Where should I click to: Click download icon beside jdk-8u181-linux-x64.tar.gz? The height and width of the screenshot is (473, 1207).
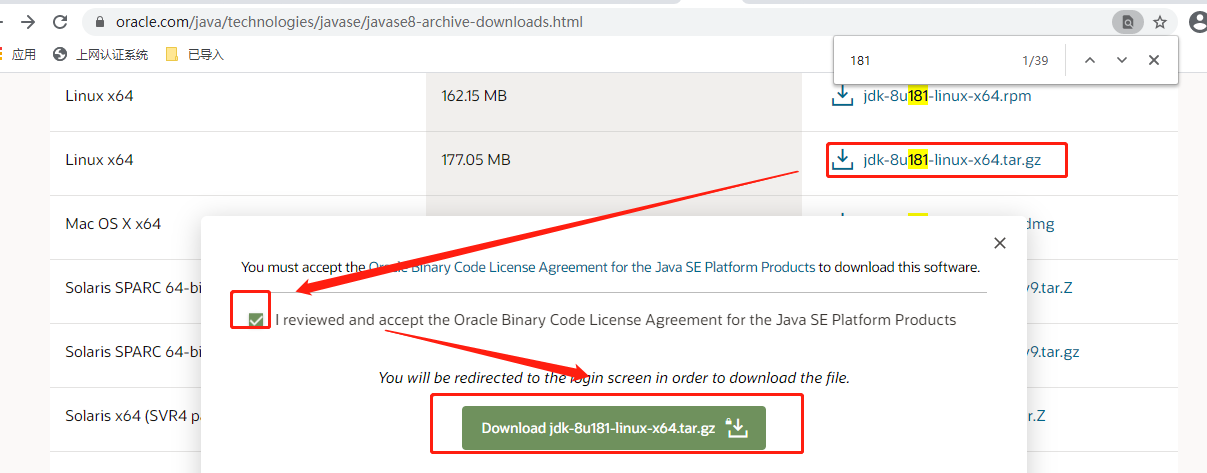click(x=842, y=159)
